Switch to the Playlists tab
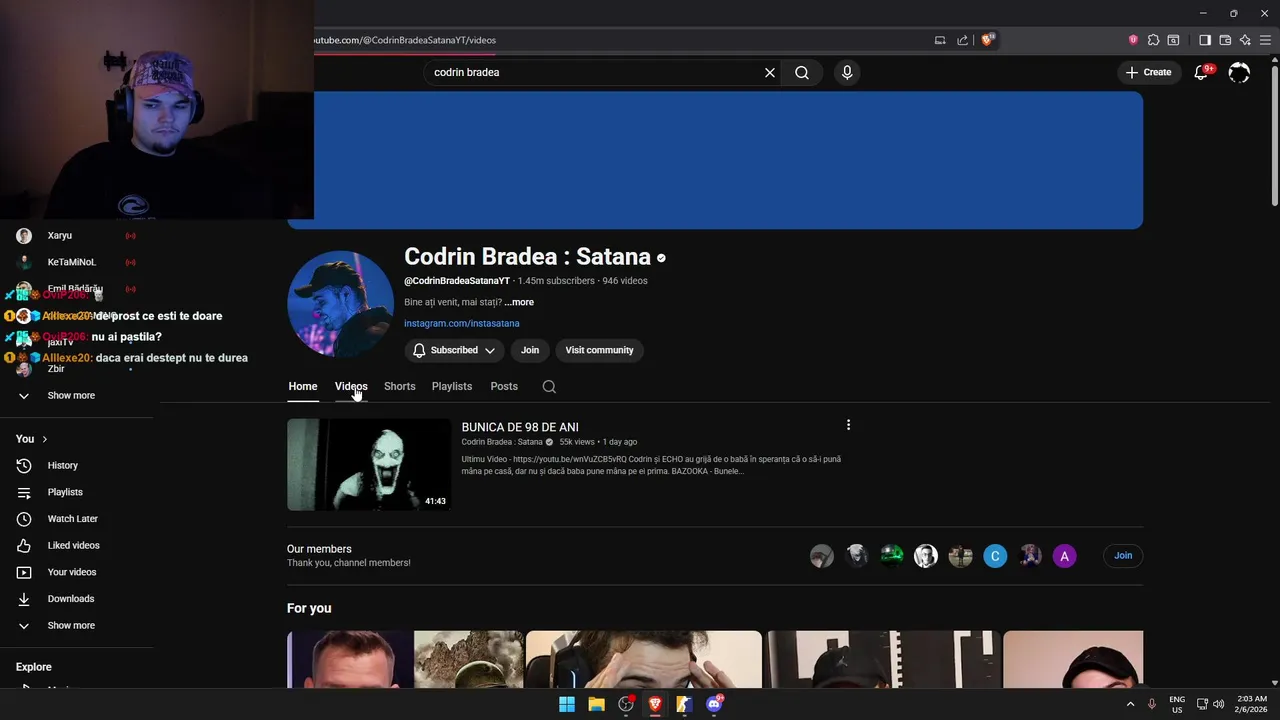 [x=452, y=386]
